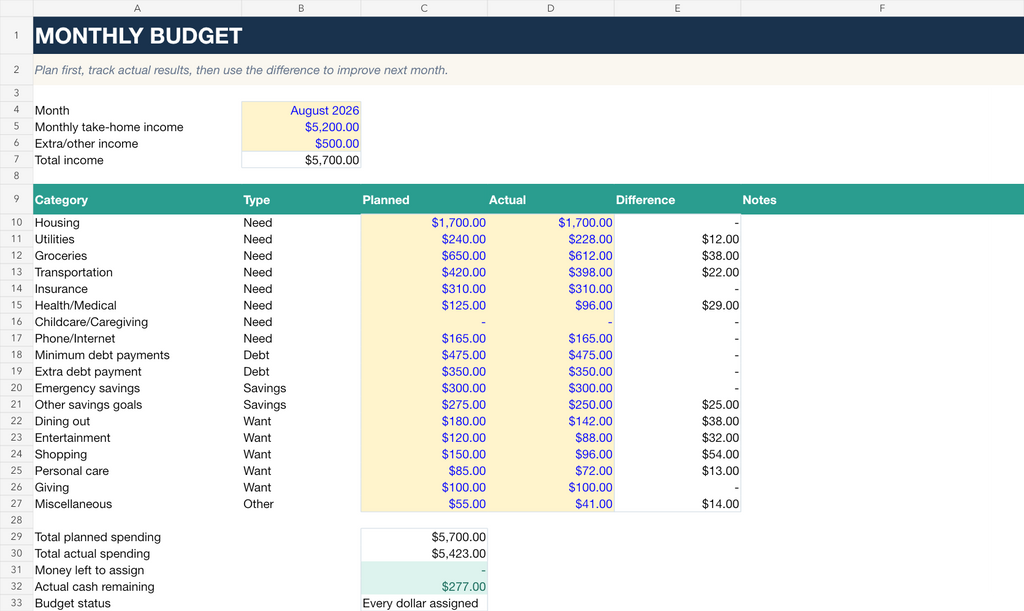Select column E header

pos(677,8)
